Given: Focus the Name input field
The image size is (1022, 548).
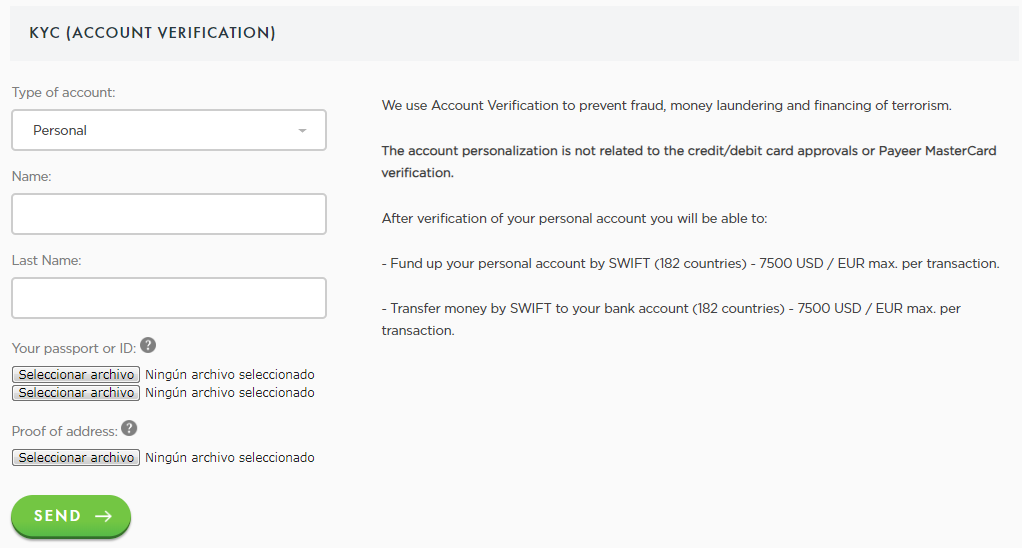Looking at the screenshot, I should click(x=168, y=214).
